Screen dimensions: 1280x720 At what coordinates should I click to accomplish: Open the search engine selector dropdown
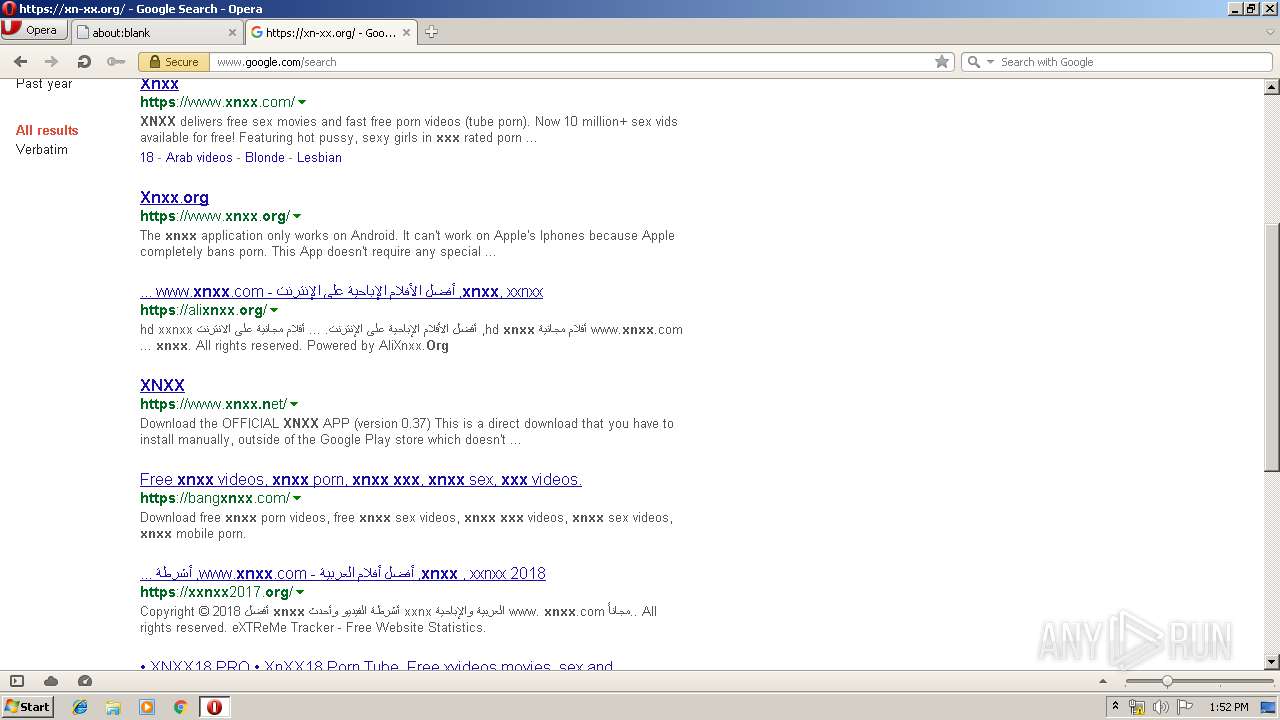click(x=979, y=62)
